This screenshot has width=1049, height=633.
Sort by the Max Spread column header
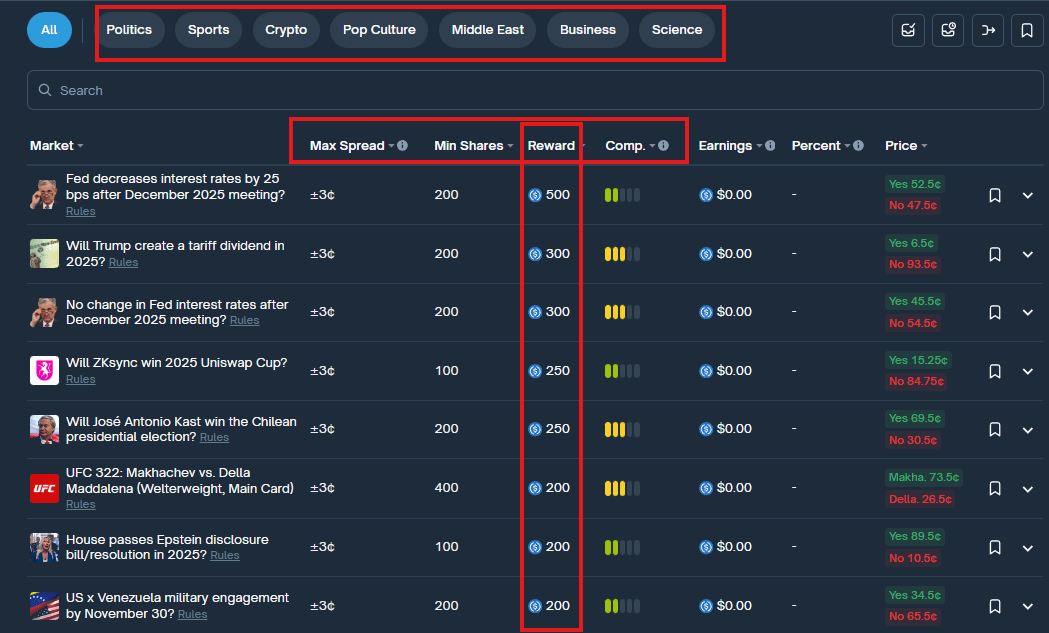click(352, 145)
